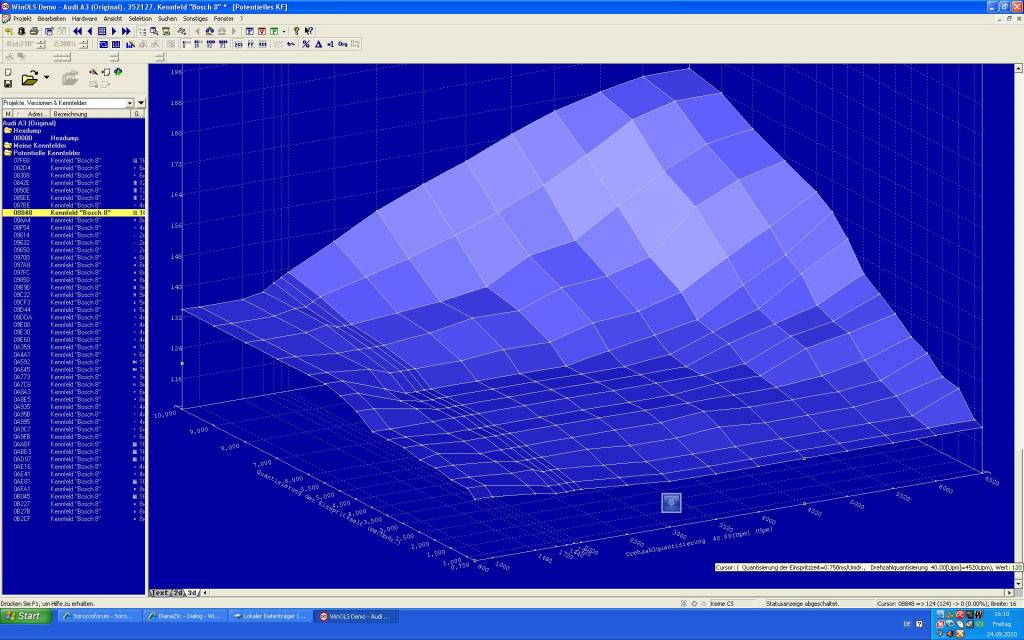Open the Hardware menu
The width and height of the screenshot is (1024, 640).
[x=84, y=18]
